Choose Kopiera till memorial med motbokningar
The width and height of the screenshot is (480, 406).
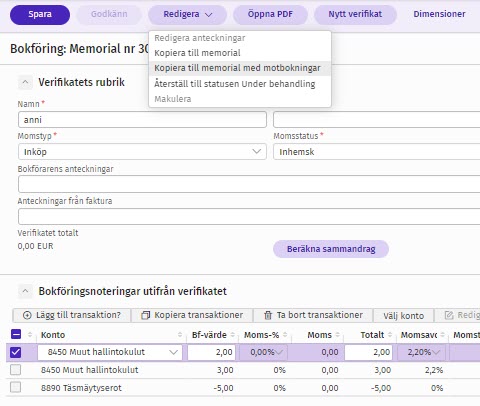[240, 68]
